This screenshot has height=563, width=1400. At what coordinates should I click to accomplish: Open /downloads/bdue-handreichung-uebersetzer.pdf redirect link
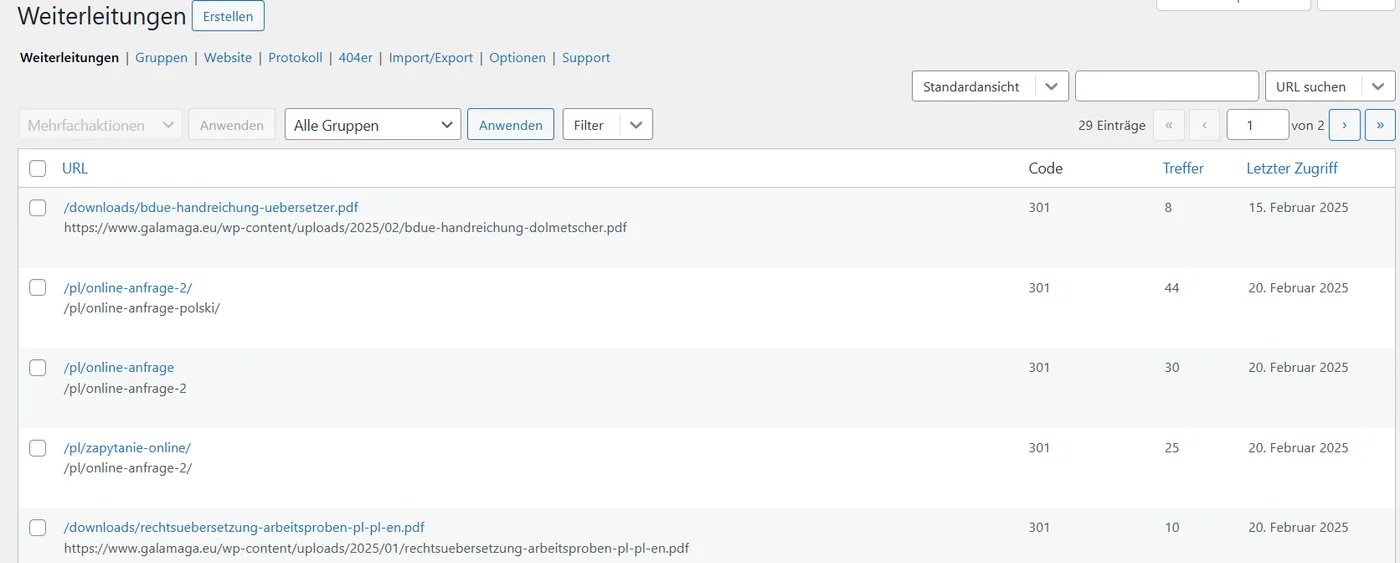click(211, 208)
